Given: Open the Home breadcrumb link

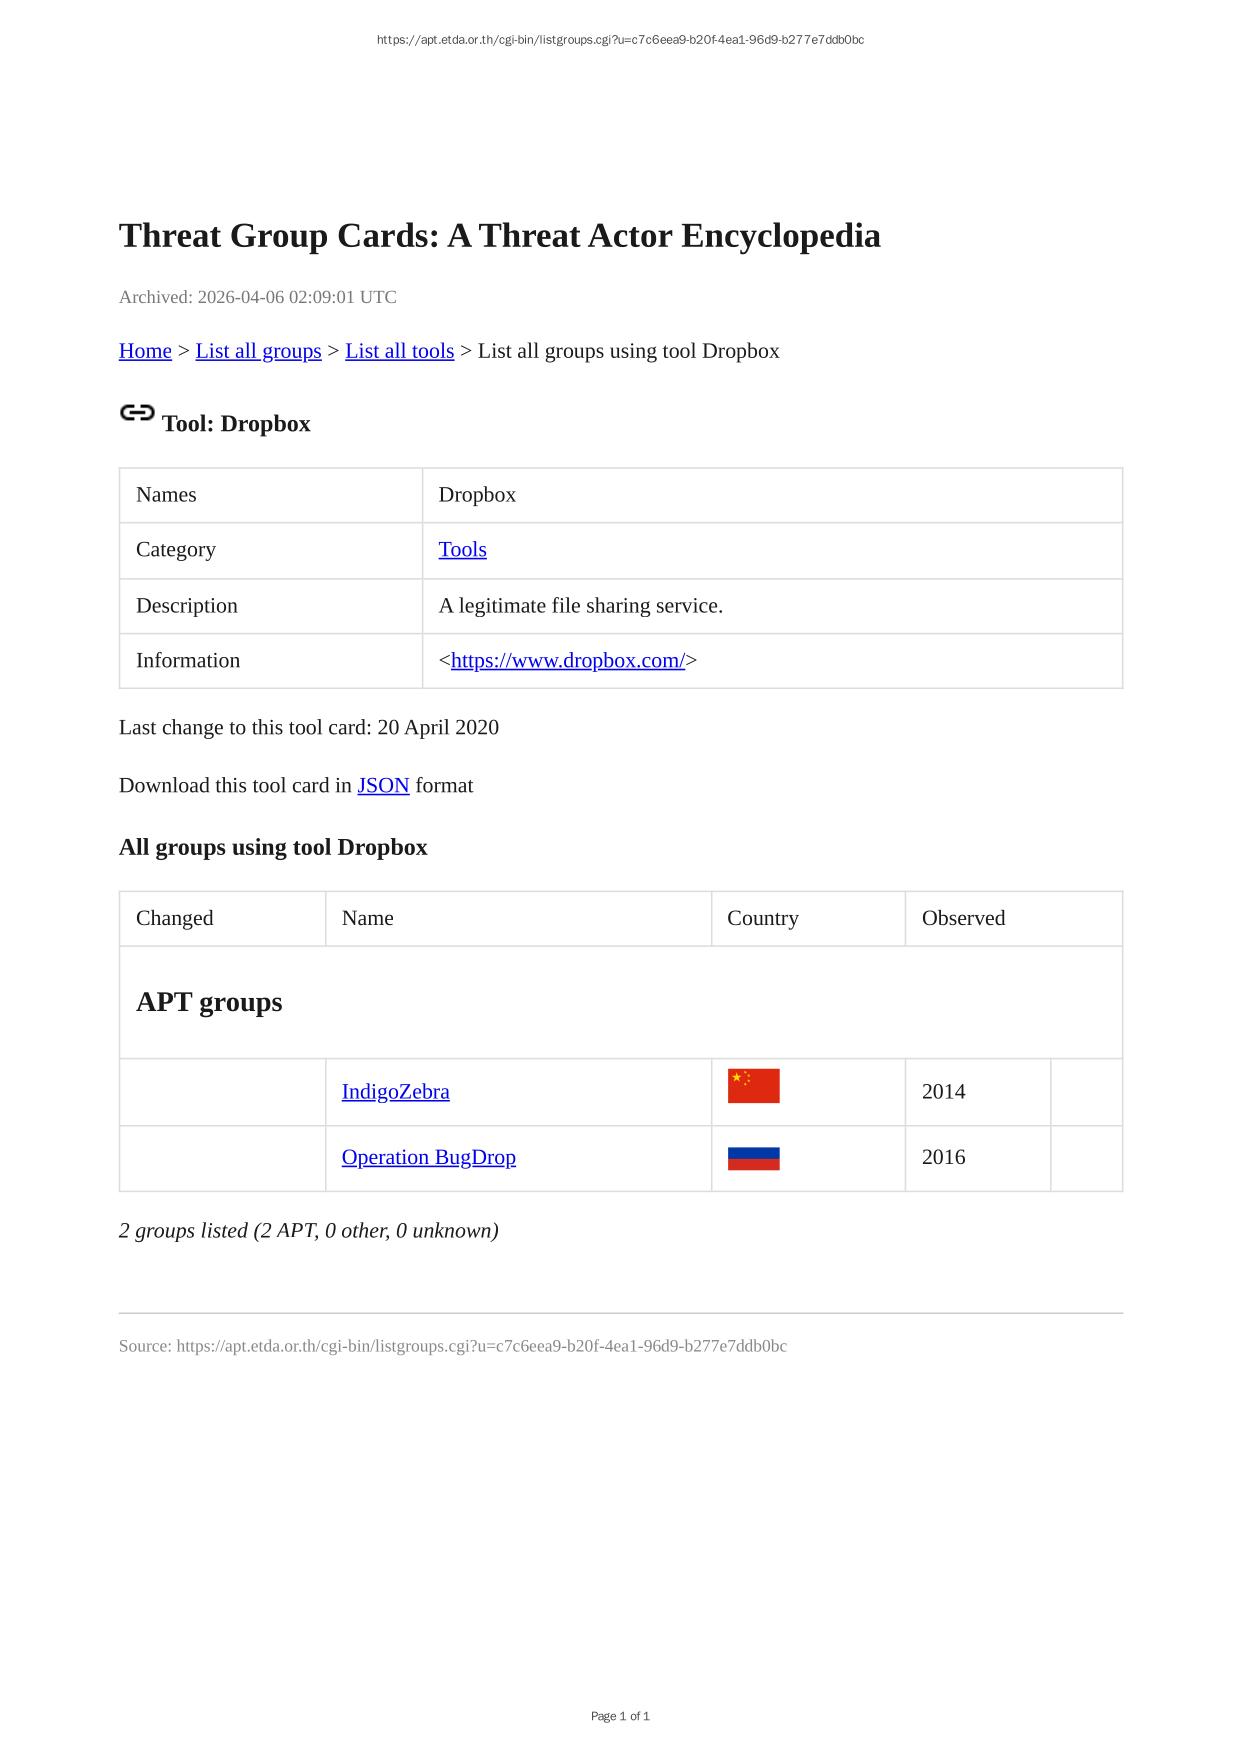Looking at the screenshot, I should 145,351.
